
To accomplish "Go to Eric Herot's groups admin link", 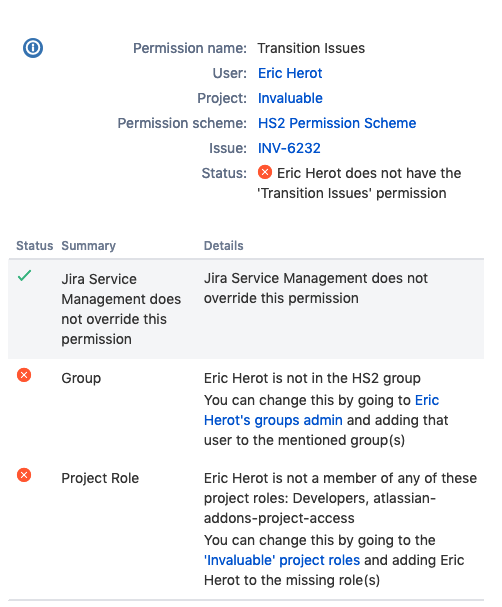I will 321,410.
